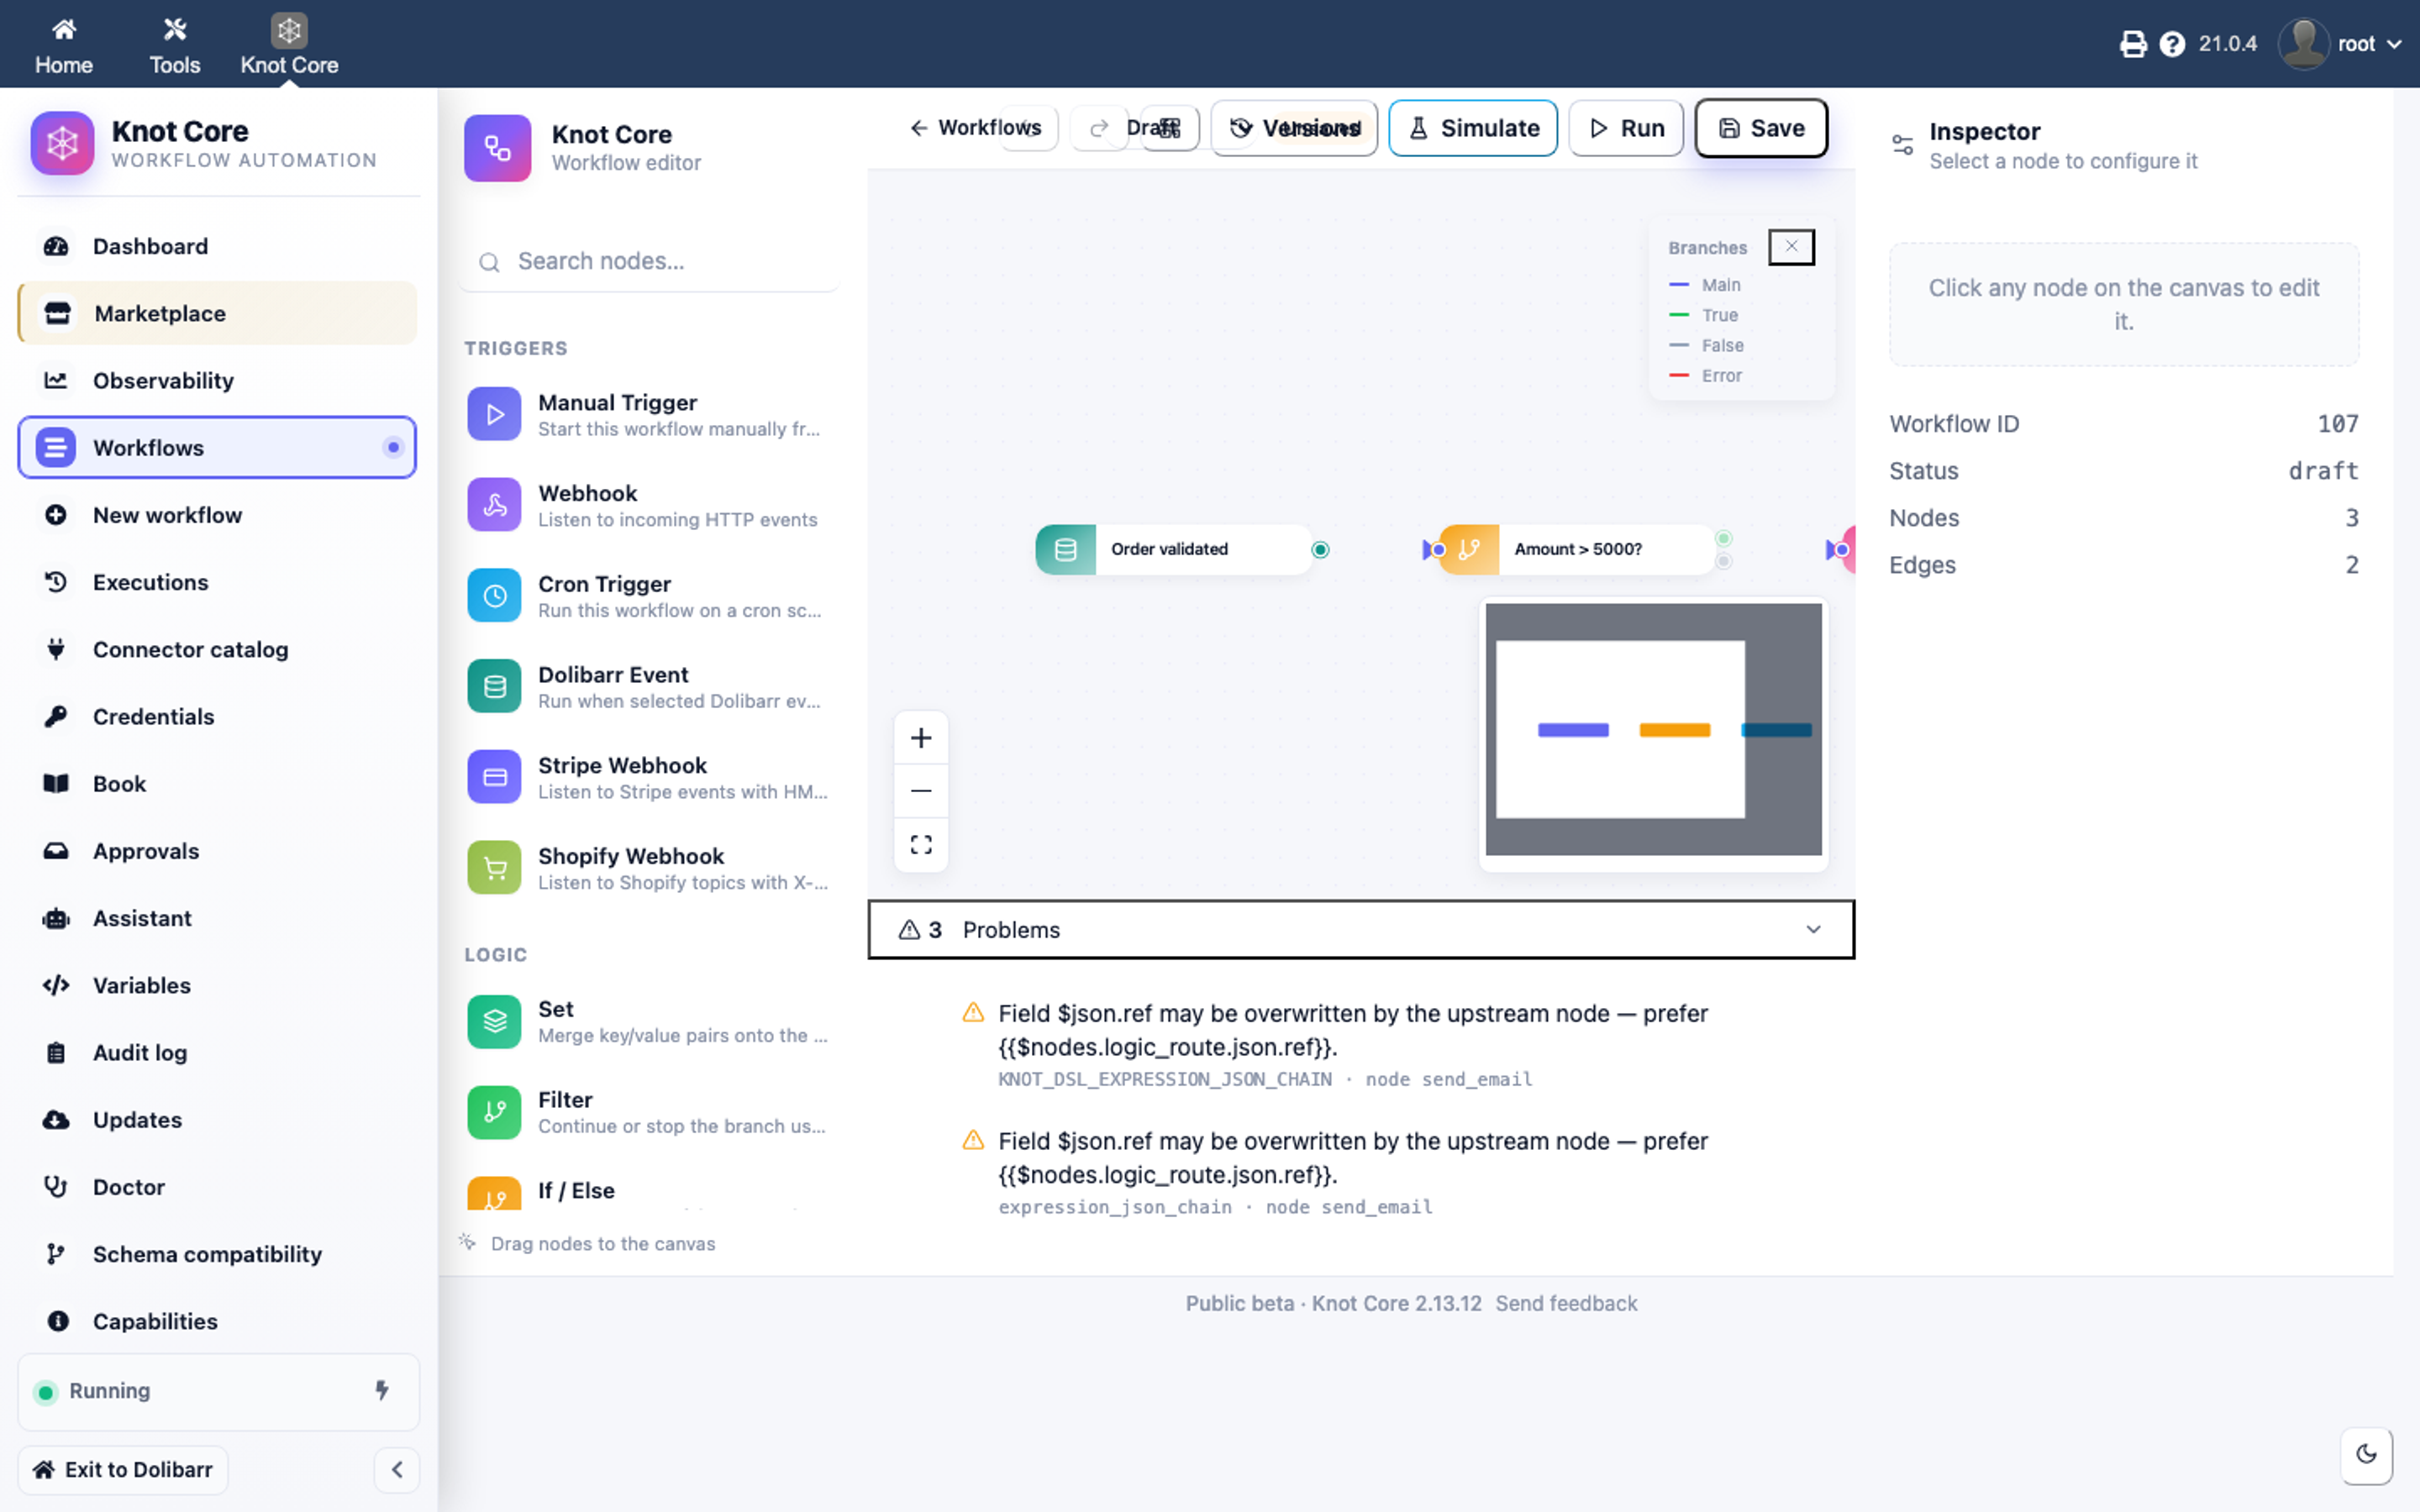Open Connector catalog in the sidebar
The height and width of the screenshot is (1512, 2420).
pyautogui.click(x=217, y=649)
